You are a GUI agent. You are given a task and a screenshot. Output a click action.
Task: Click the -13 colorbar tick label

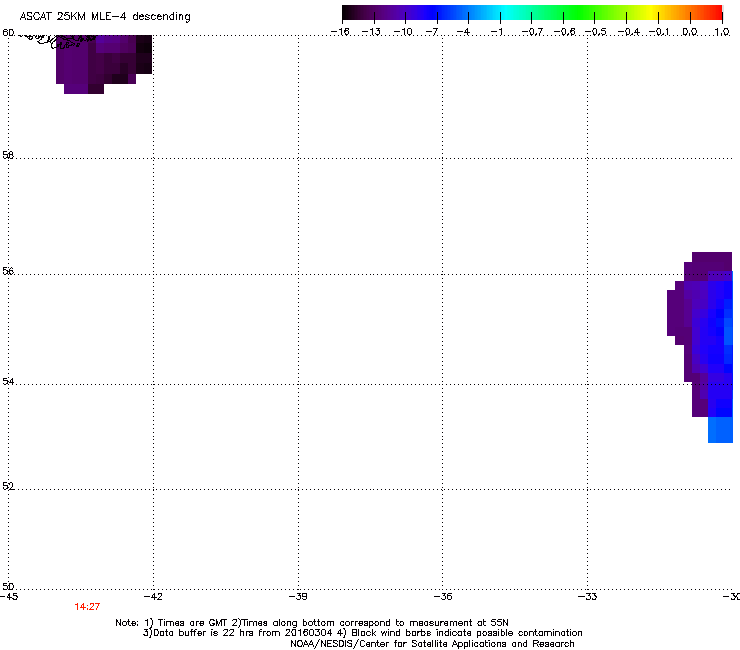371,32
